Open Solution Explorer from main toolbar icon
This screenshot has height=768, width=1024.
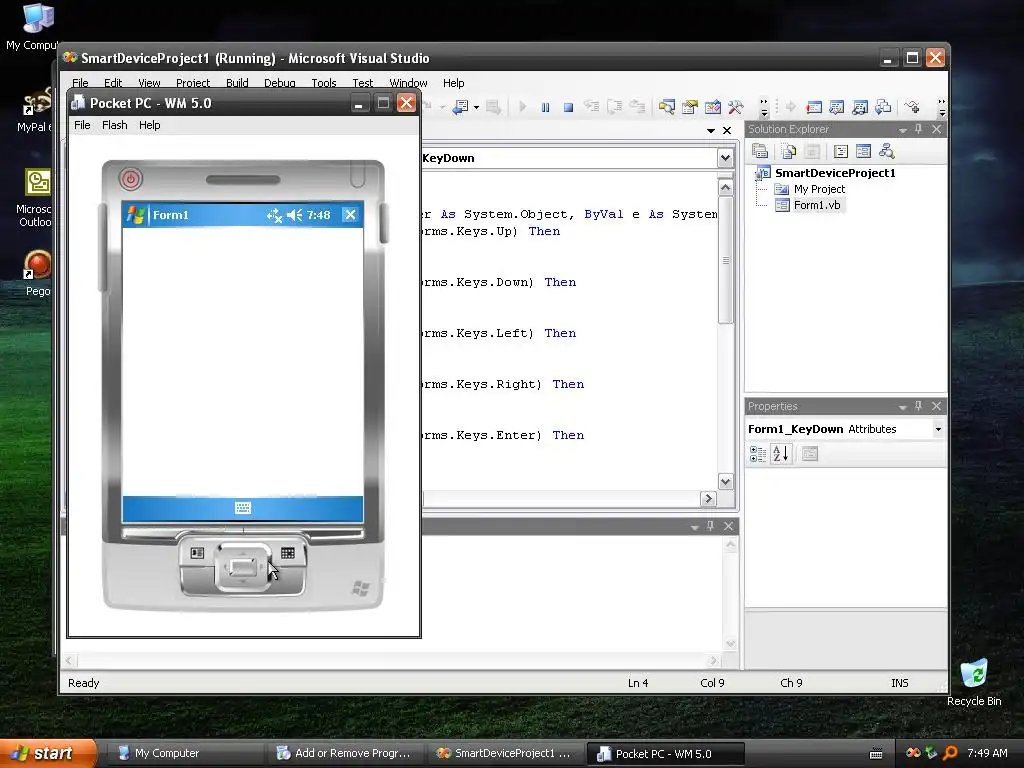click(666, 107)
